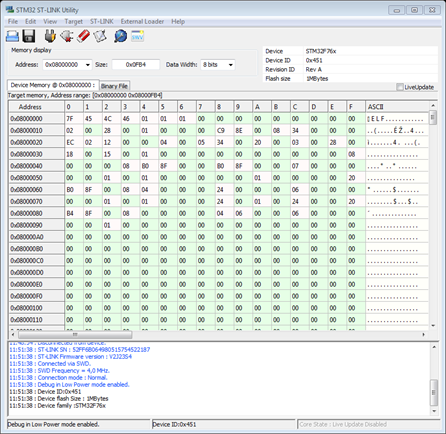Click the Connected via SWD log line
Viewport: 446px width, 434px height.
click(50, 364)
